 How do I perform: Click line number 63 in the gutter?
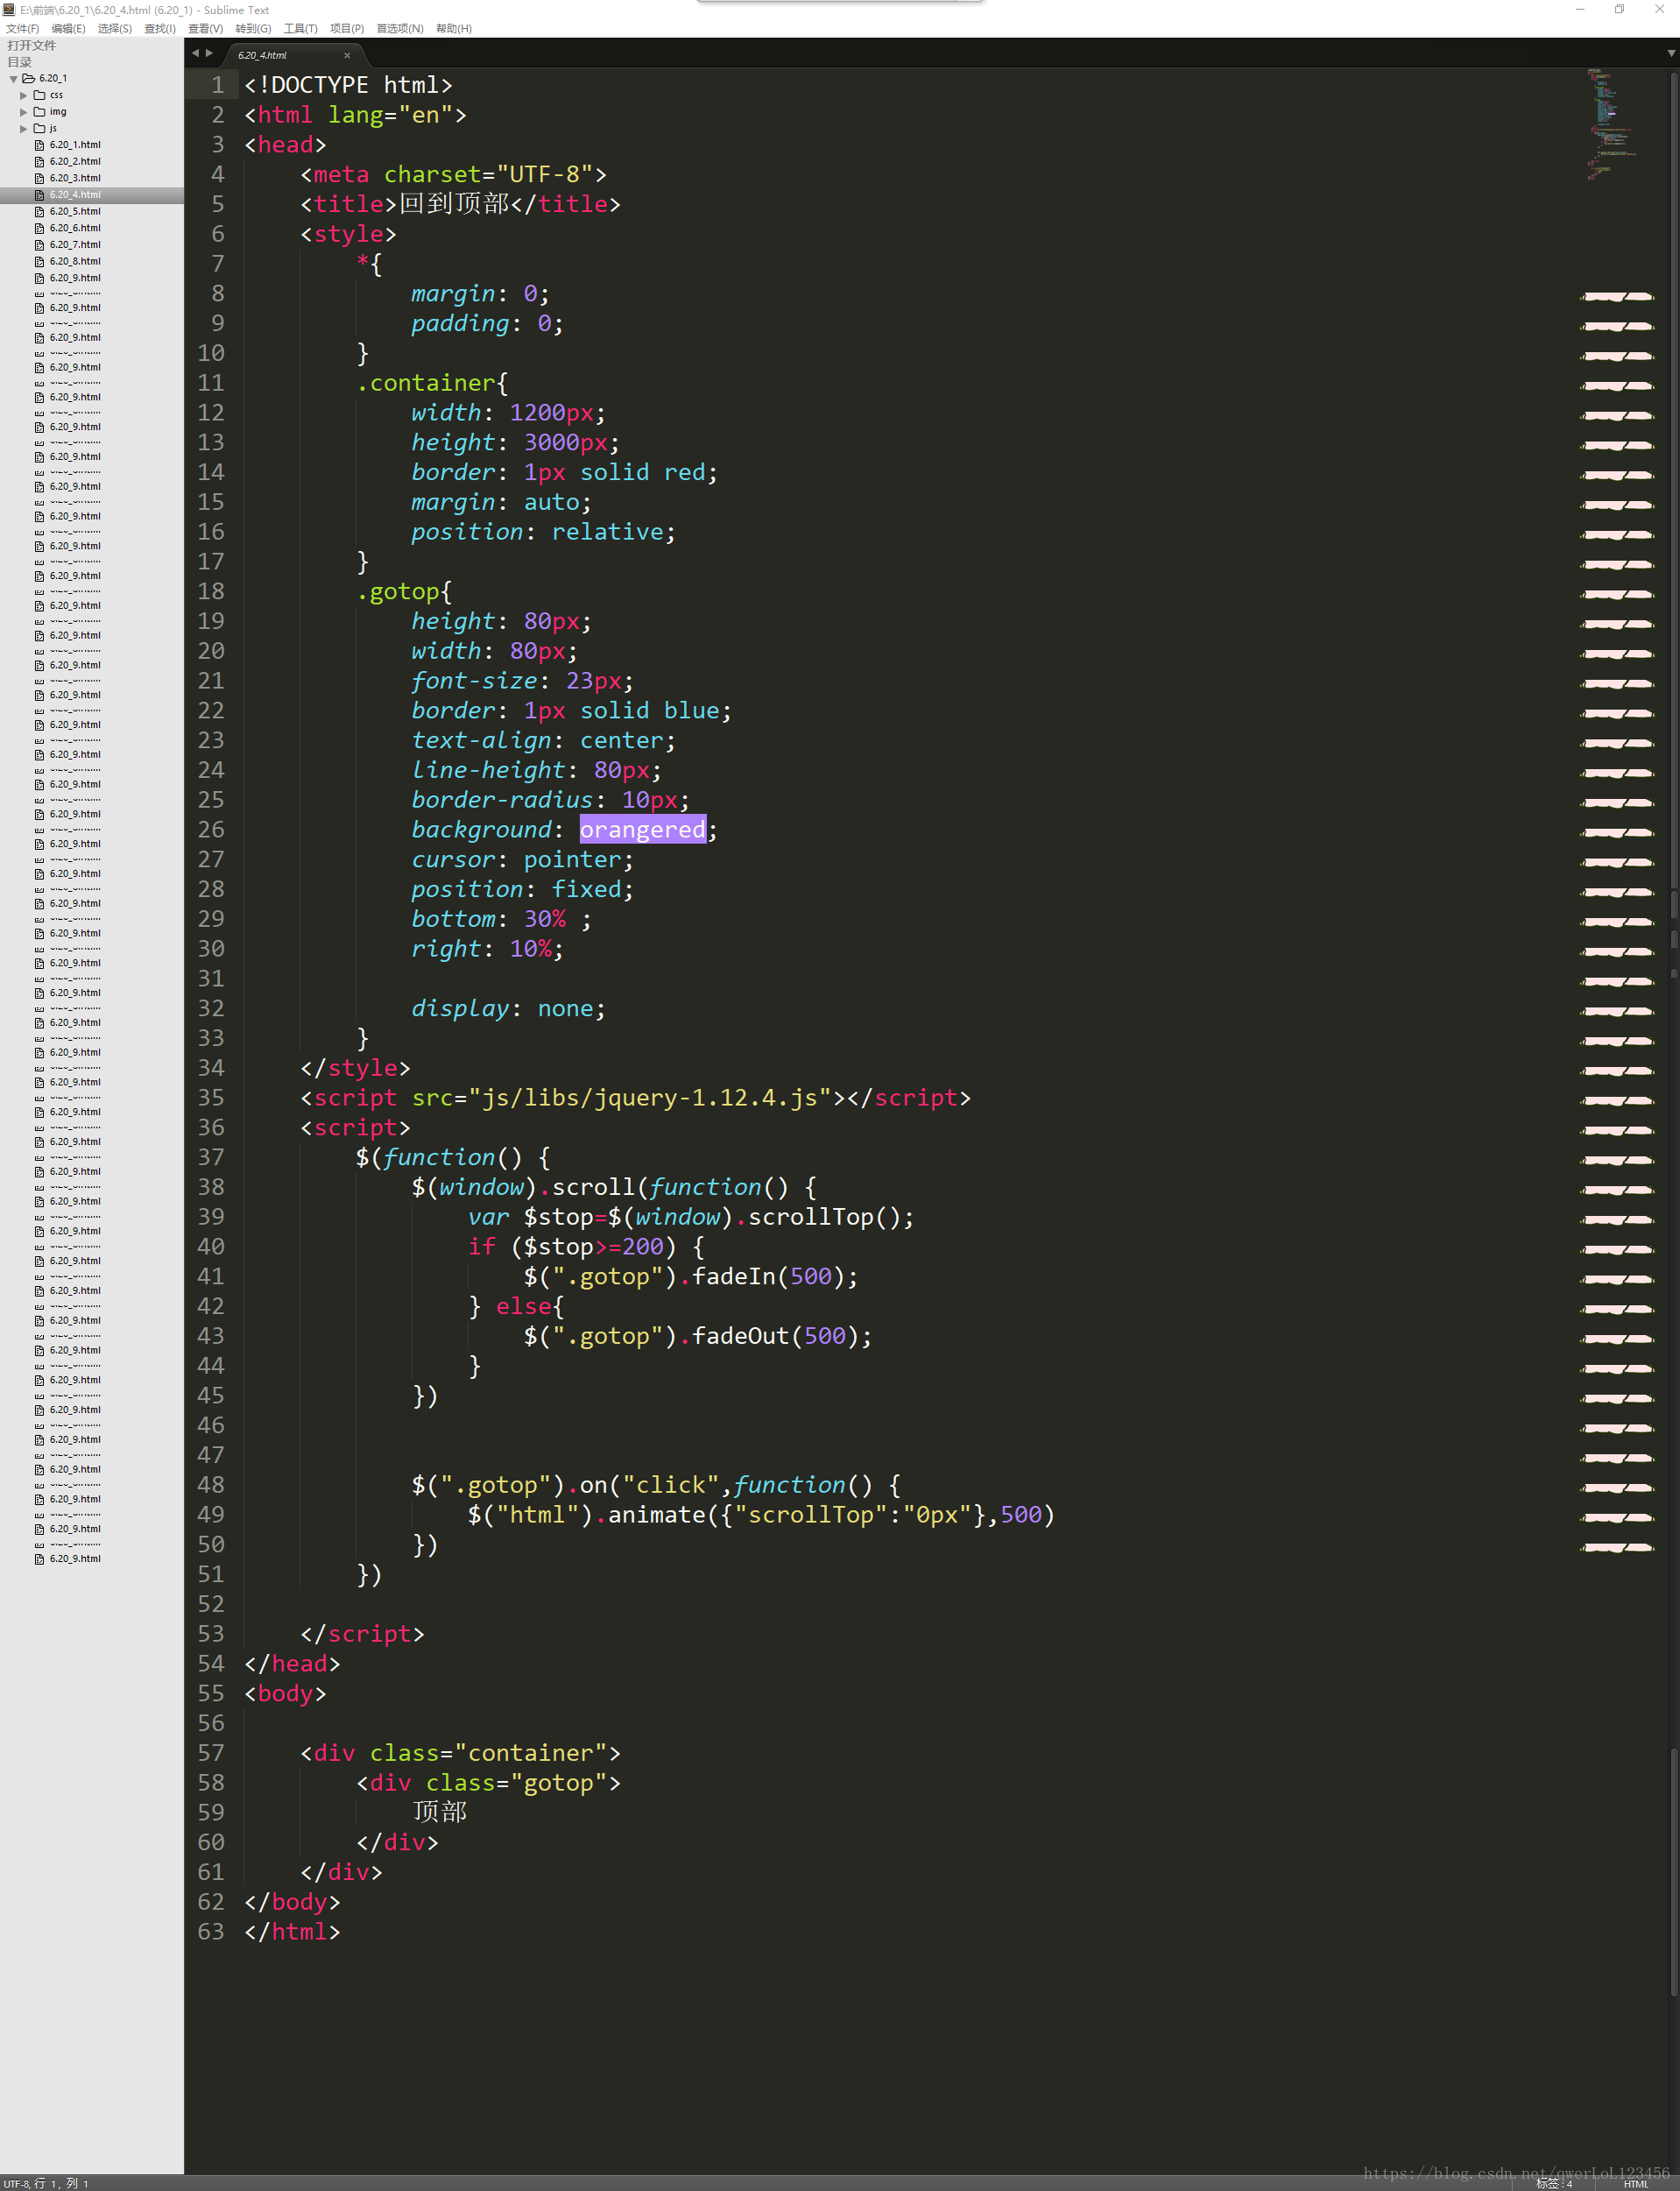[x=211, y=1932]
